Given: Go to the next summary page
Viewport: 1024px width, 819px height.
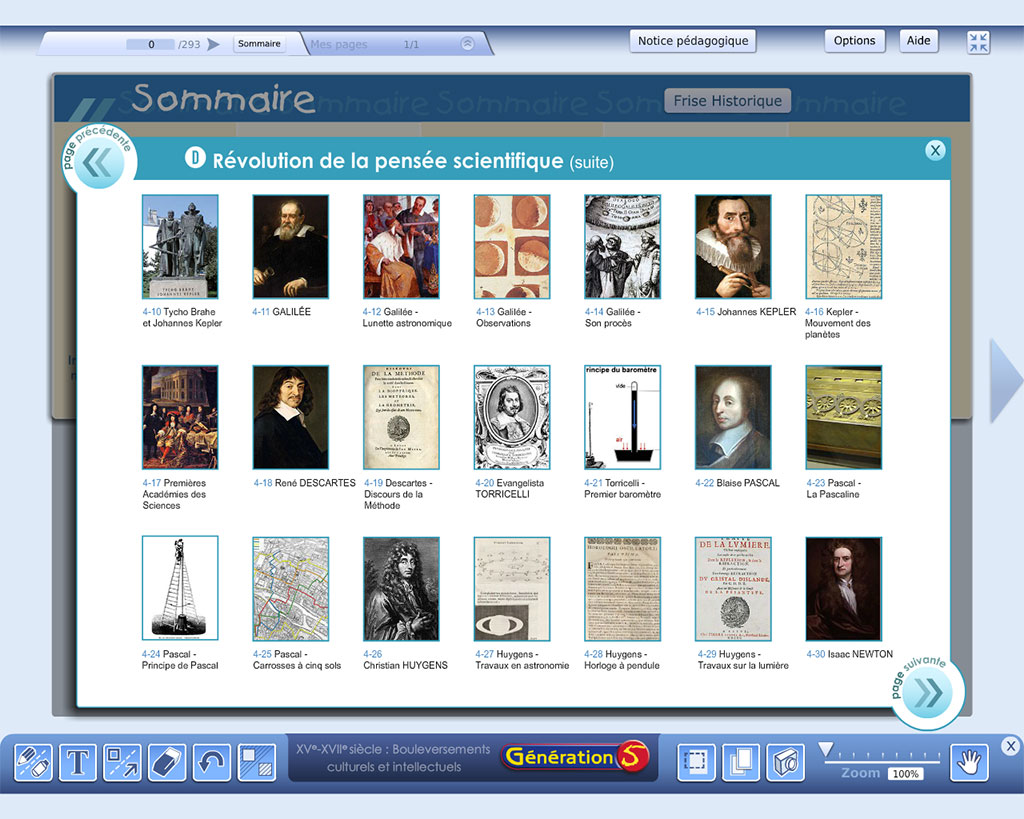Looking at the screenshot, I should [928, 692].
